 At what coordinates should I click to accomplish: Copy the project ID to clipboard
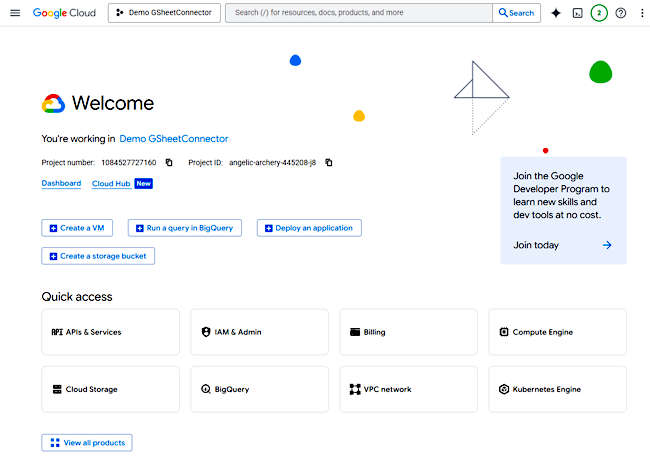point(328,162)
